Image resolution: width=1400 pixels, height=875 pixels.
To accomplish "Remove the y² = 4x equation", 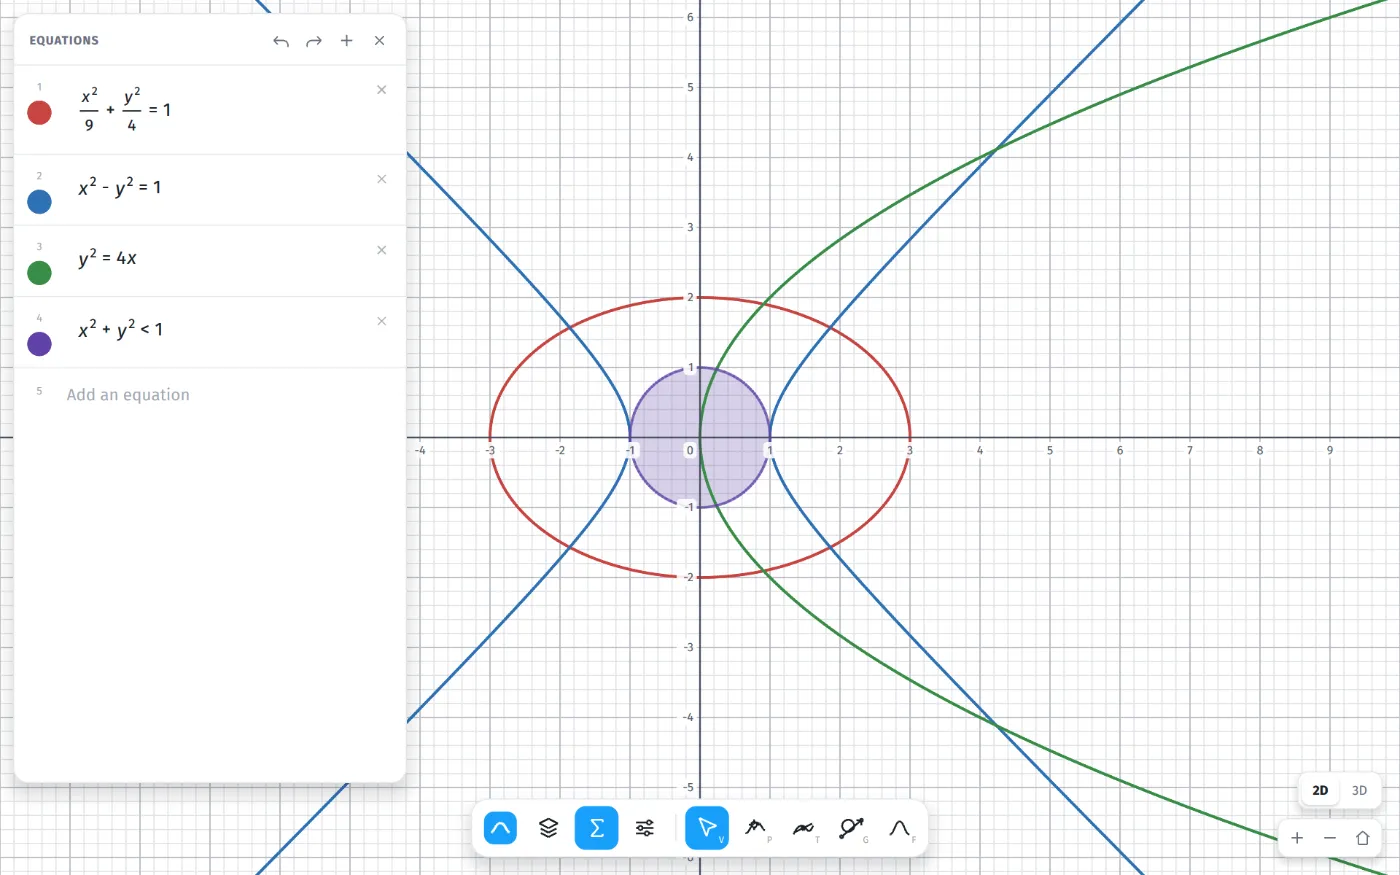I will (381, 250).
